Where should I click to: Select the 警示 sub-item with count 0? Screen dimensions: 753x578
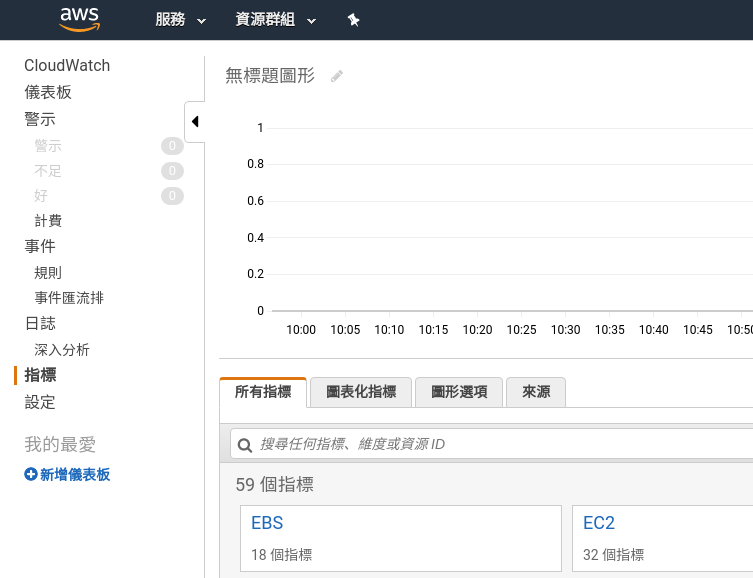[x=48, y=145]
